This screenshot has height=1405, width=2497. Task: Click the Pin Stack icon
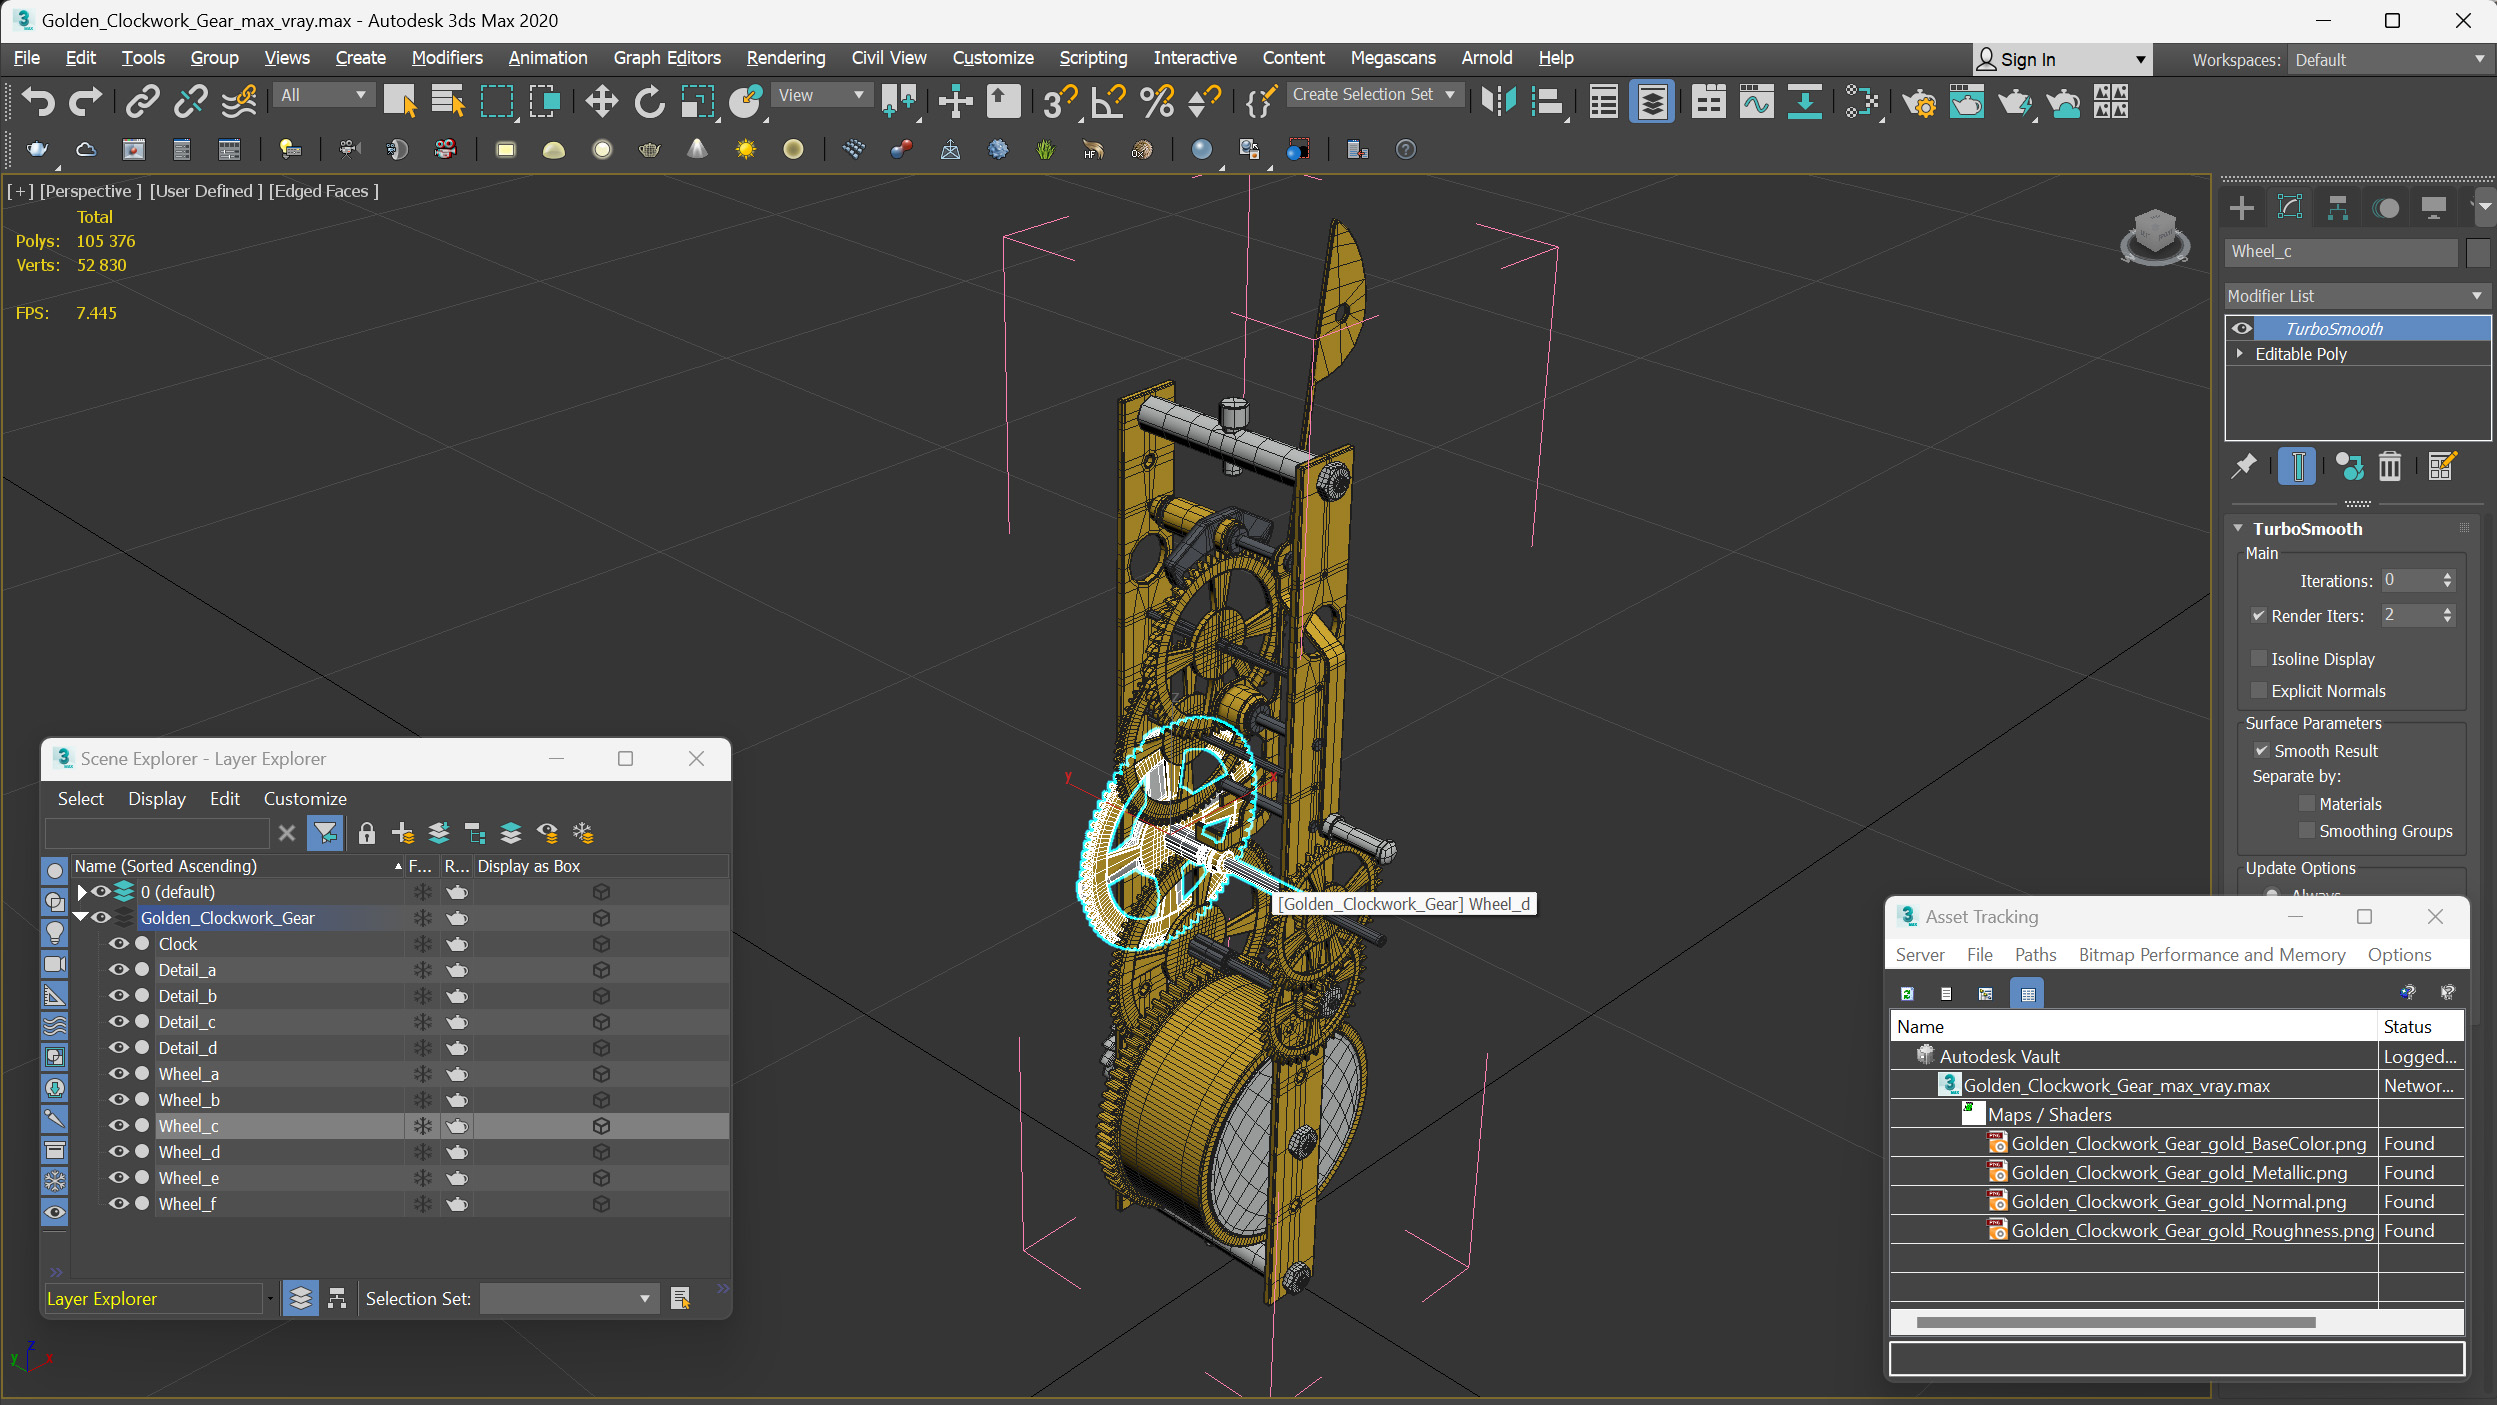tap(2244, 466)
